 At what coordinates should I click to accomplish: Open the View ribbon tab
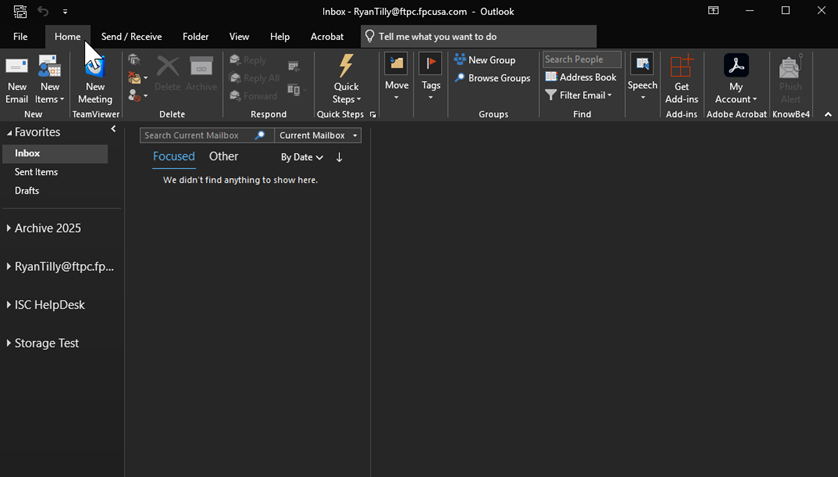tap(239, 36)
